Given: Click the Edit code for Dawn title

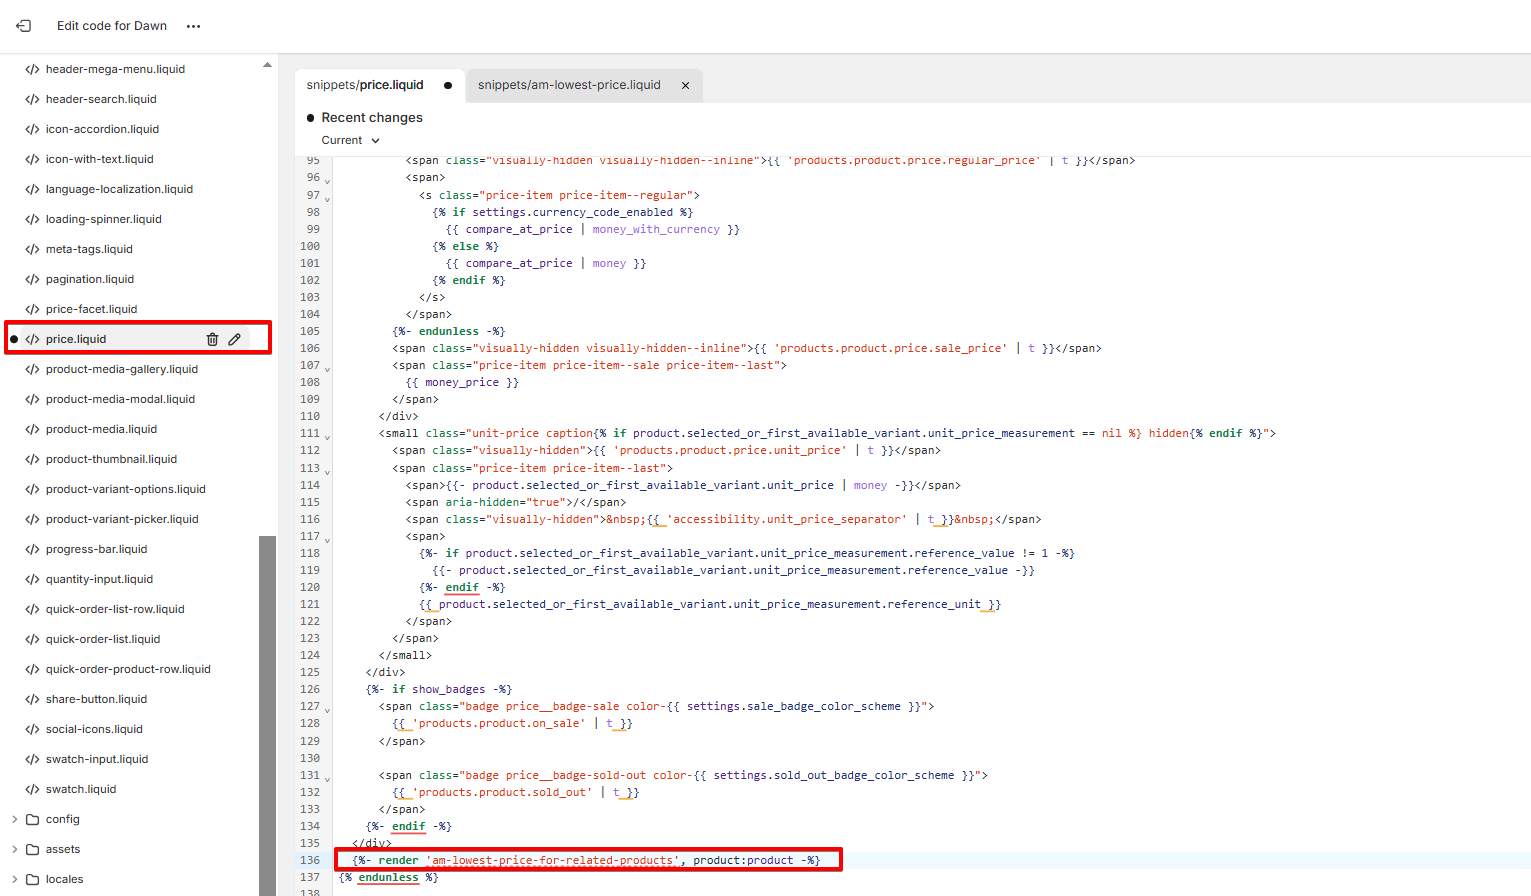Looking at the screenshot, I should click(112, 26).
